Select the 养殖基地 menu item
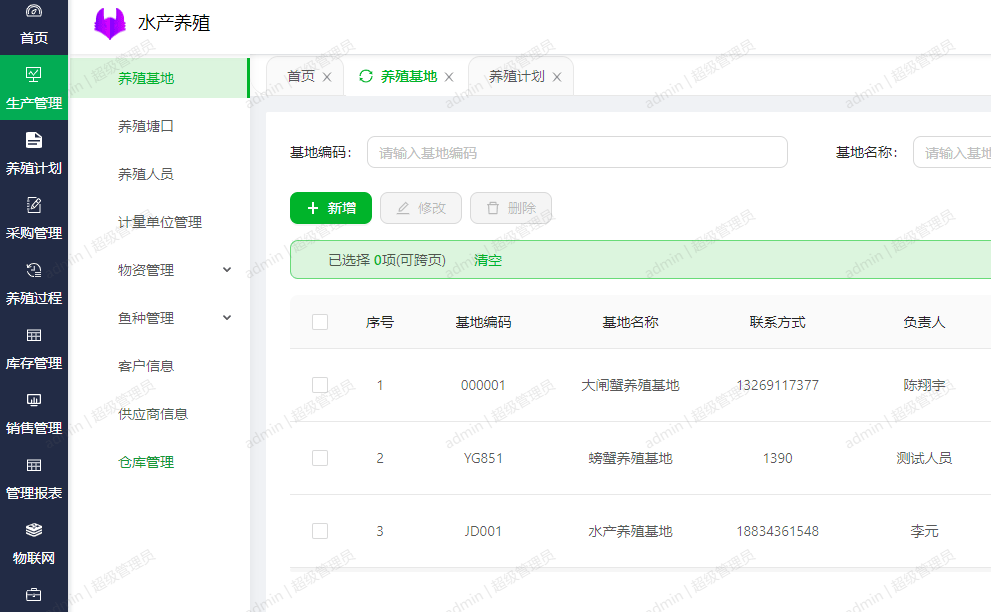The width and height of the screenshot is (991, 612). (159, 78)
